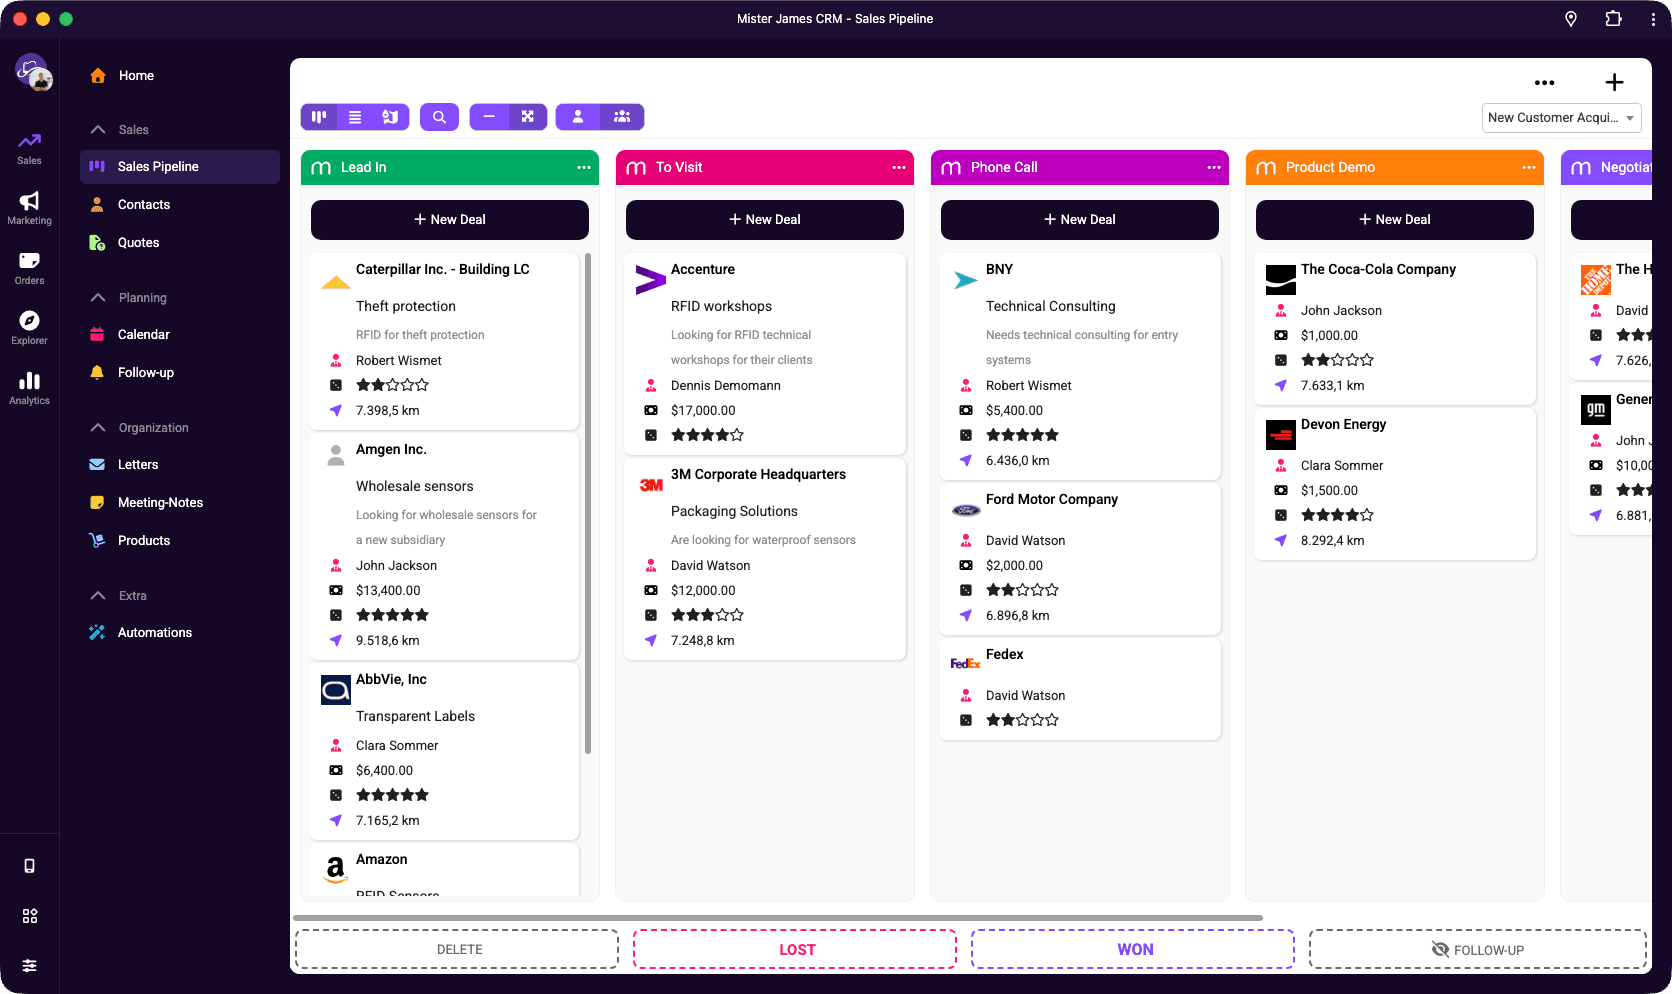Image resolution: width=1672 pixels, height=994 pixels.
Task: Collapse the Sales section in sidebar
Action: point(98,130)
